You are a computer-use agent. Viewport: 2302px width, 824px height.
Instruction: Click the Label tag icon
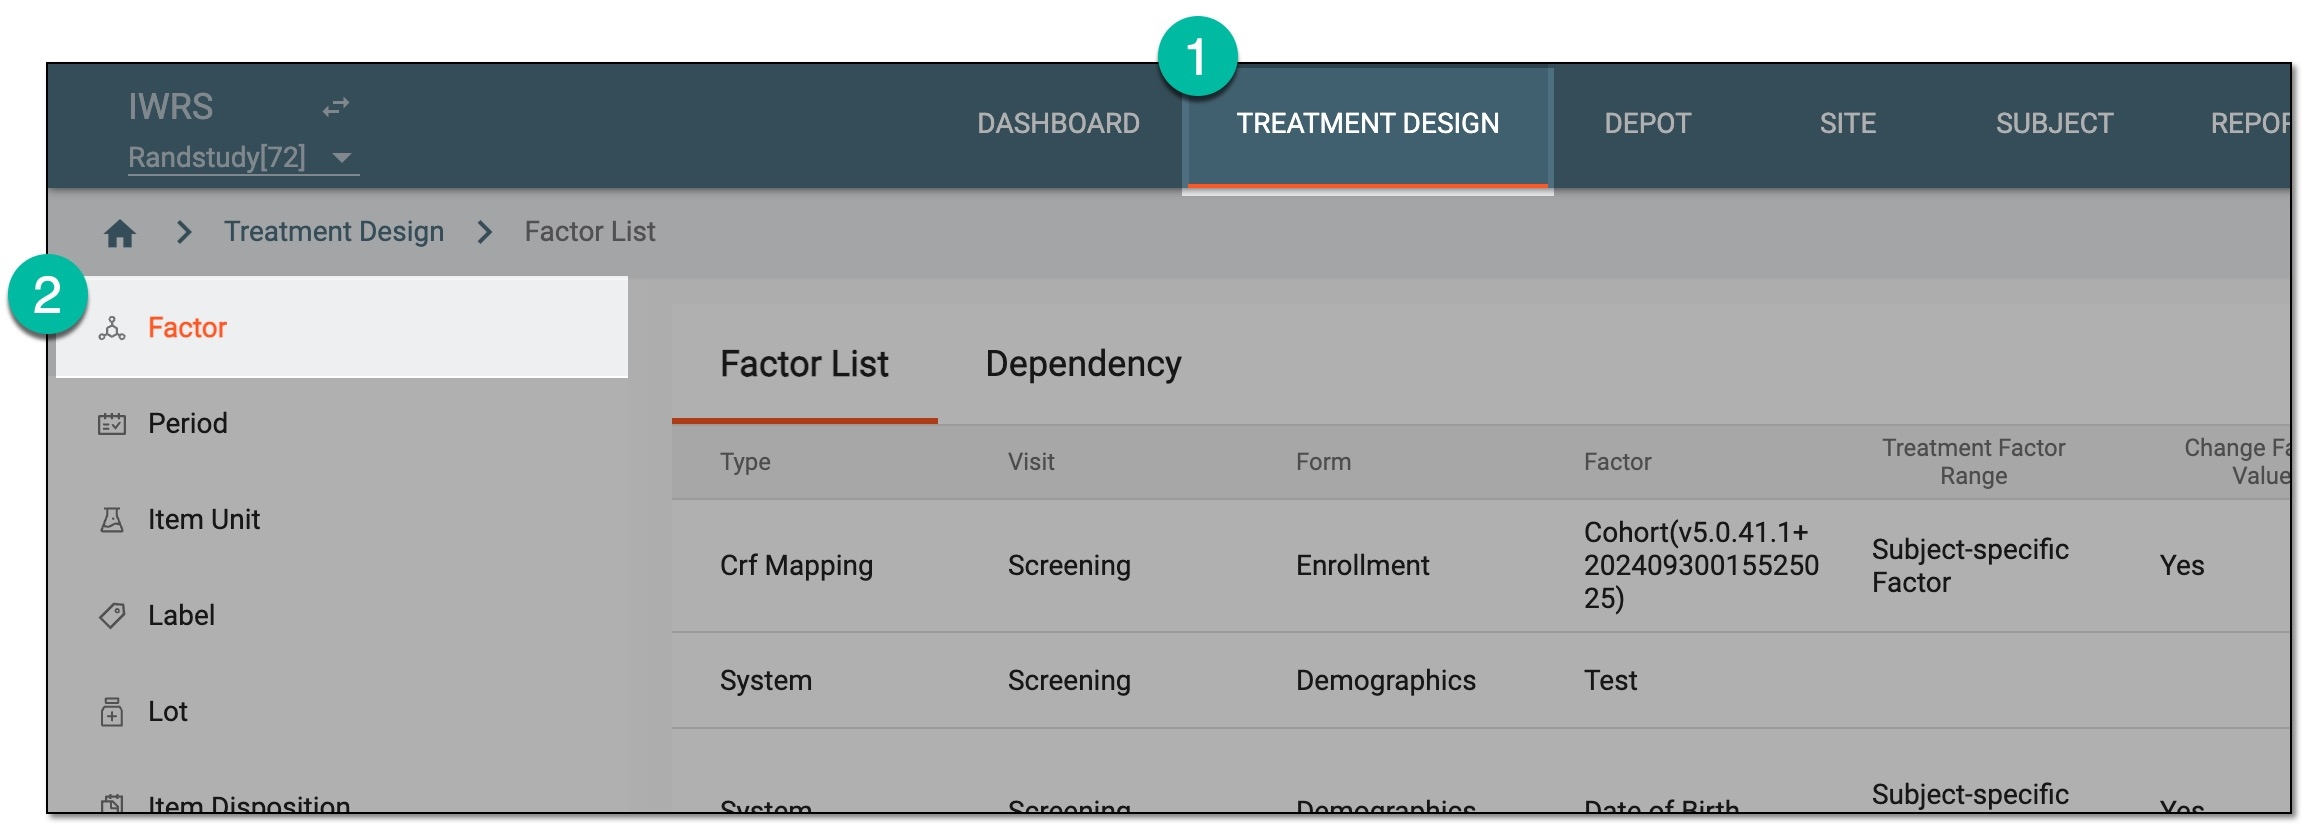(x=112, y=615)
